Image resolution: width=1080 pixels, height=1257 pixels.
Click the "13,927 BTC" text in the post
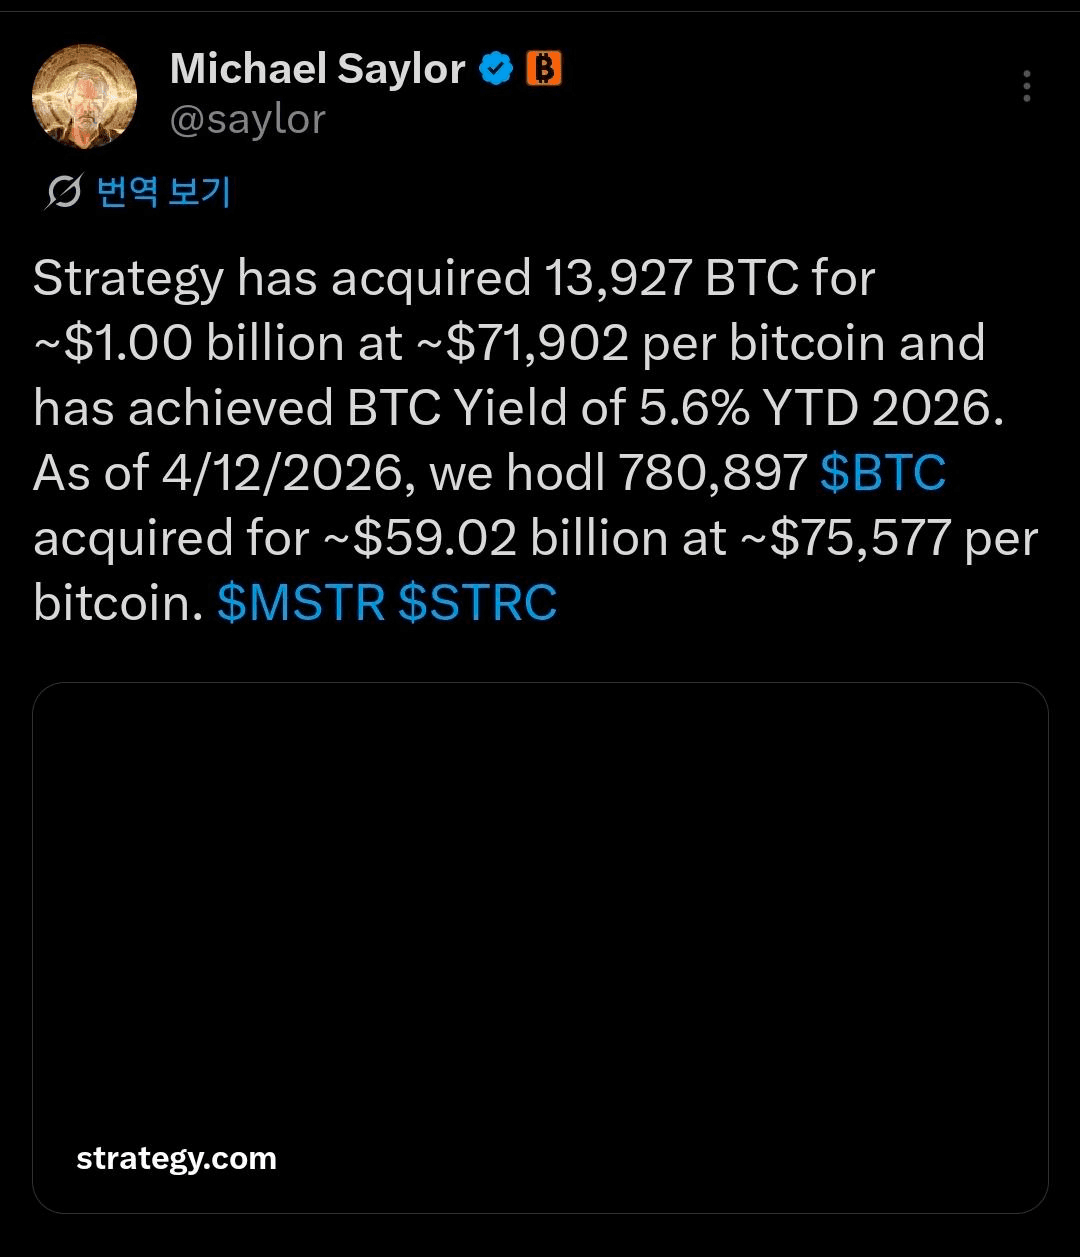pos(670,278)
